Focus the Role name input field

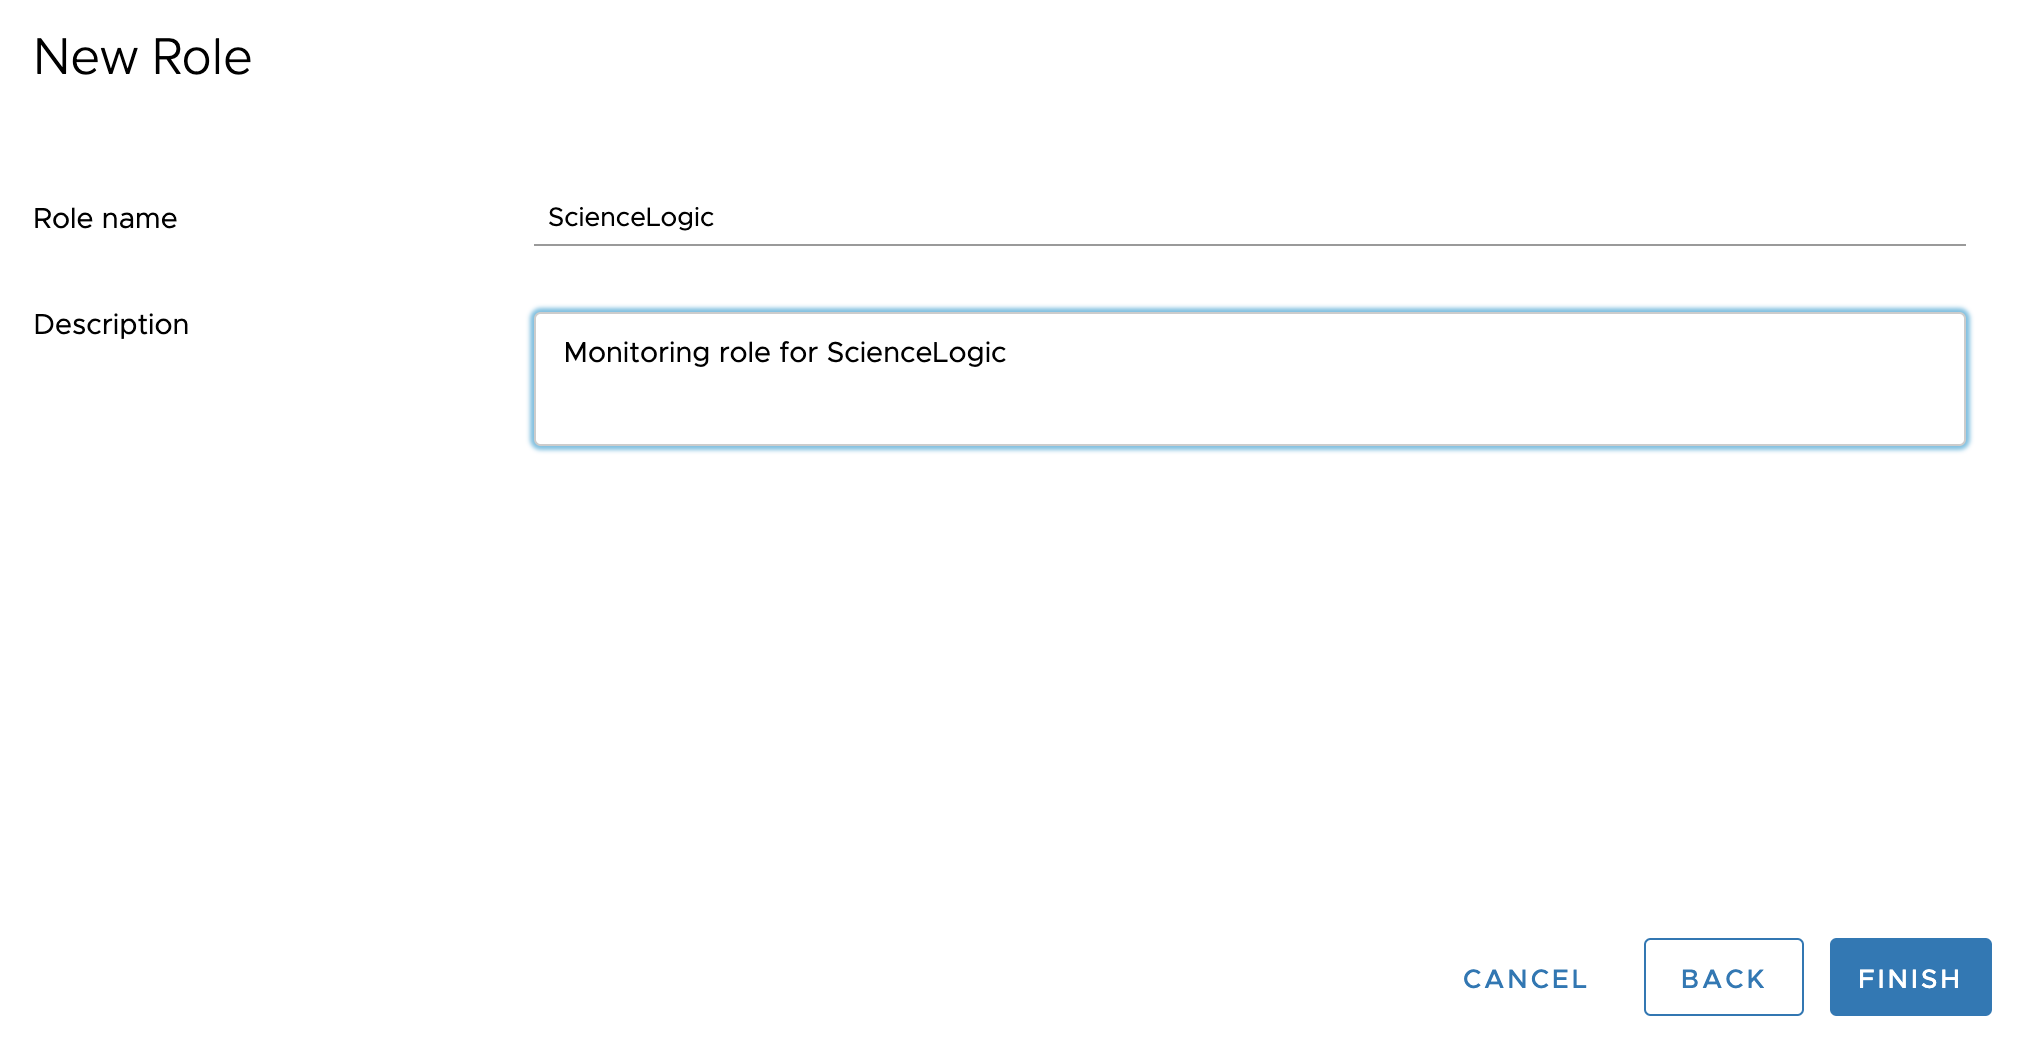click(x=1248, y=218)
